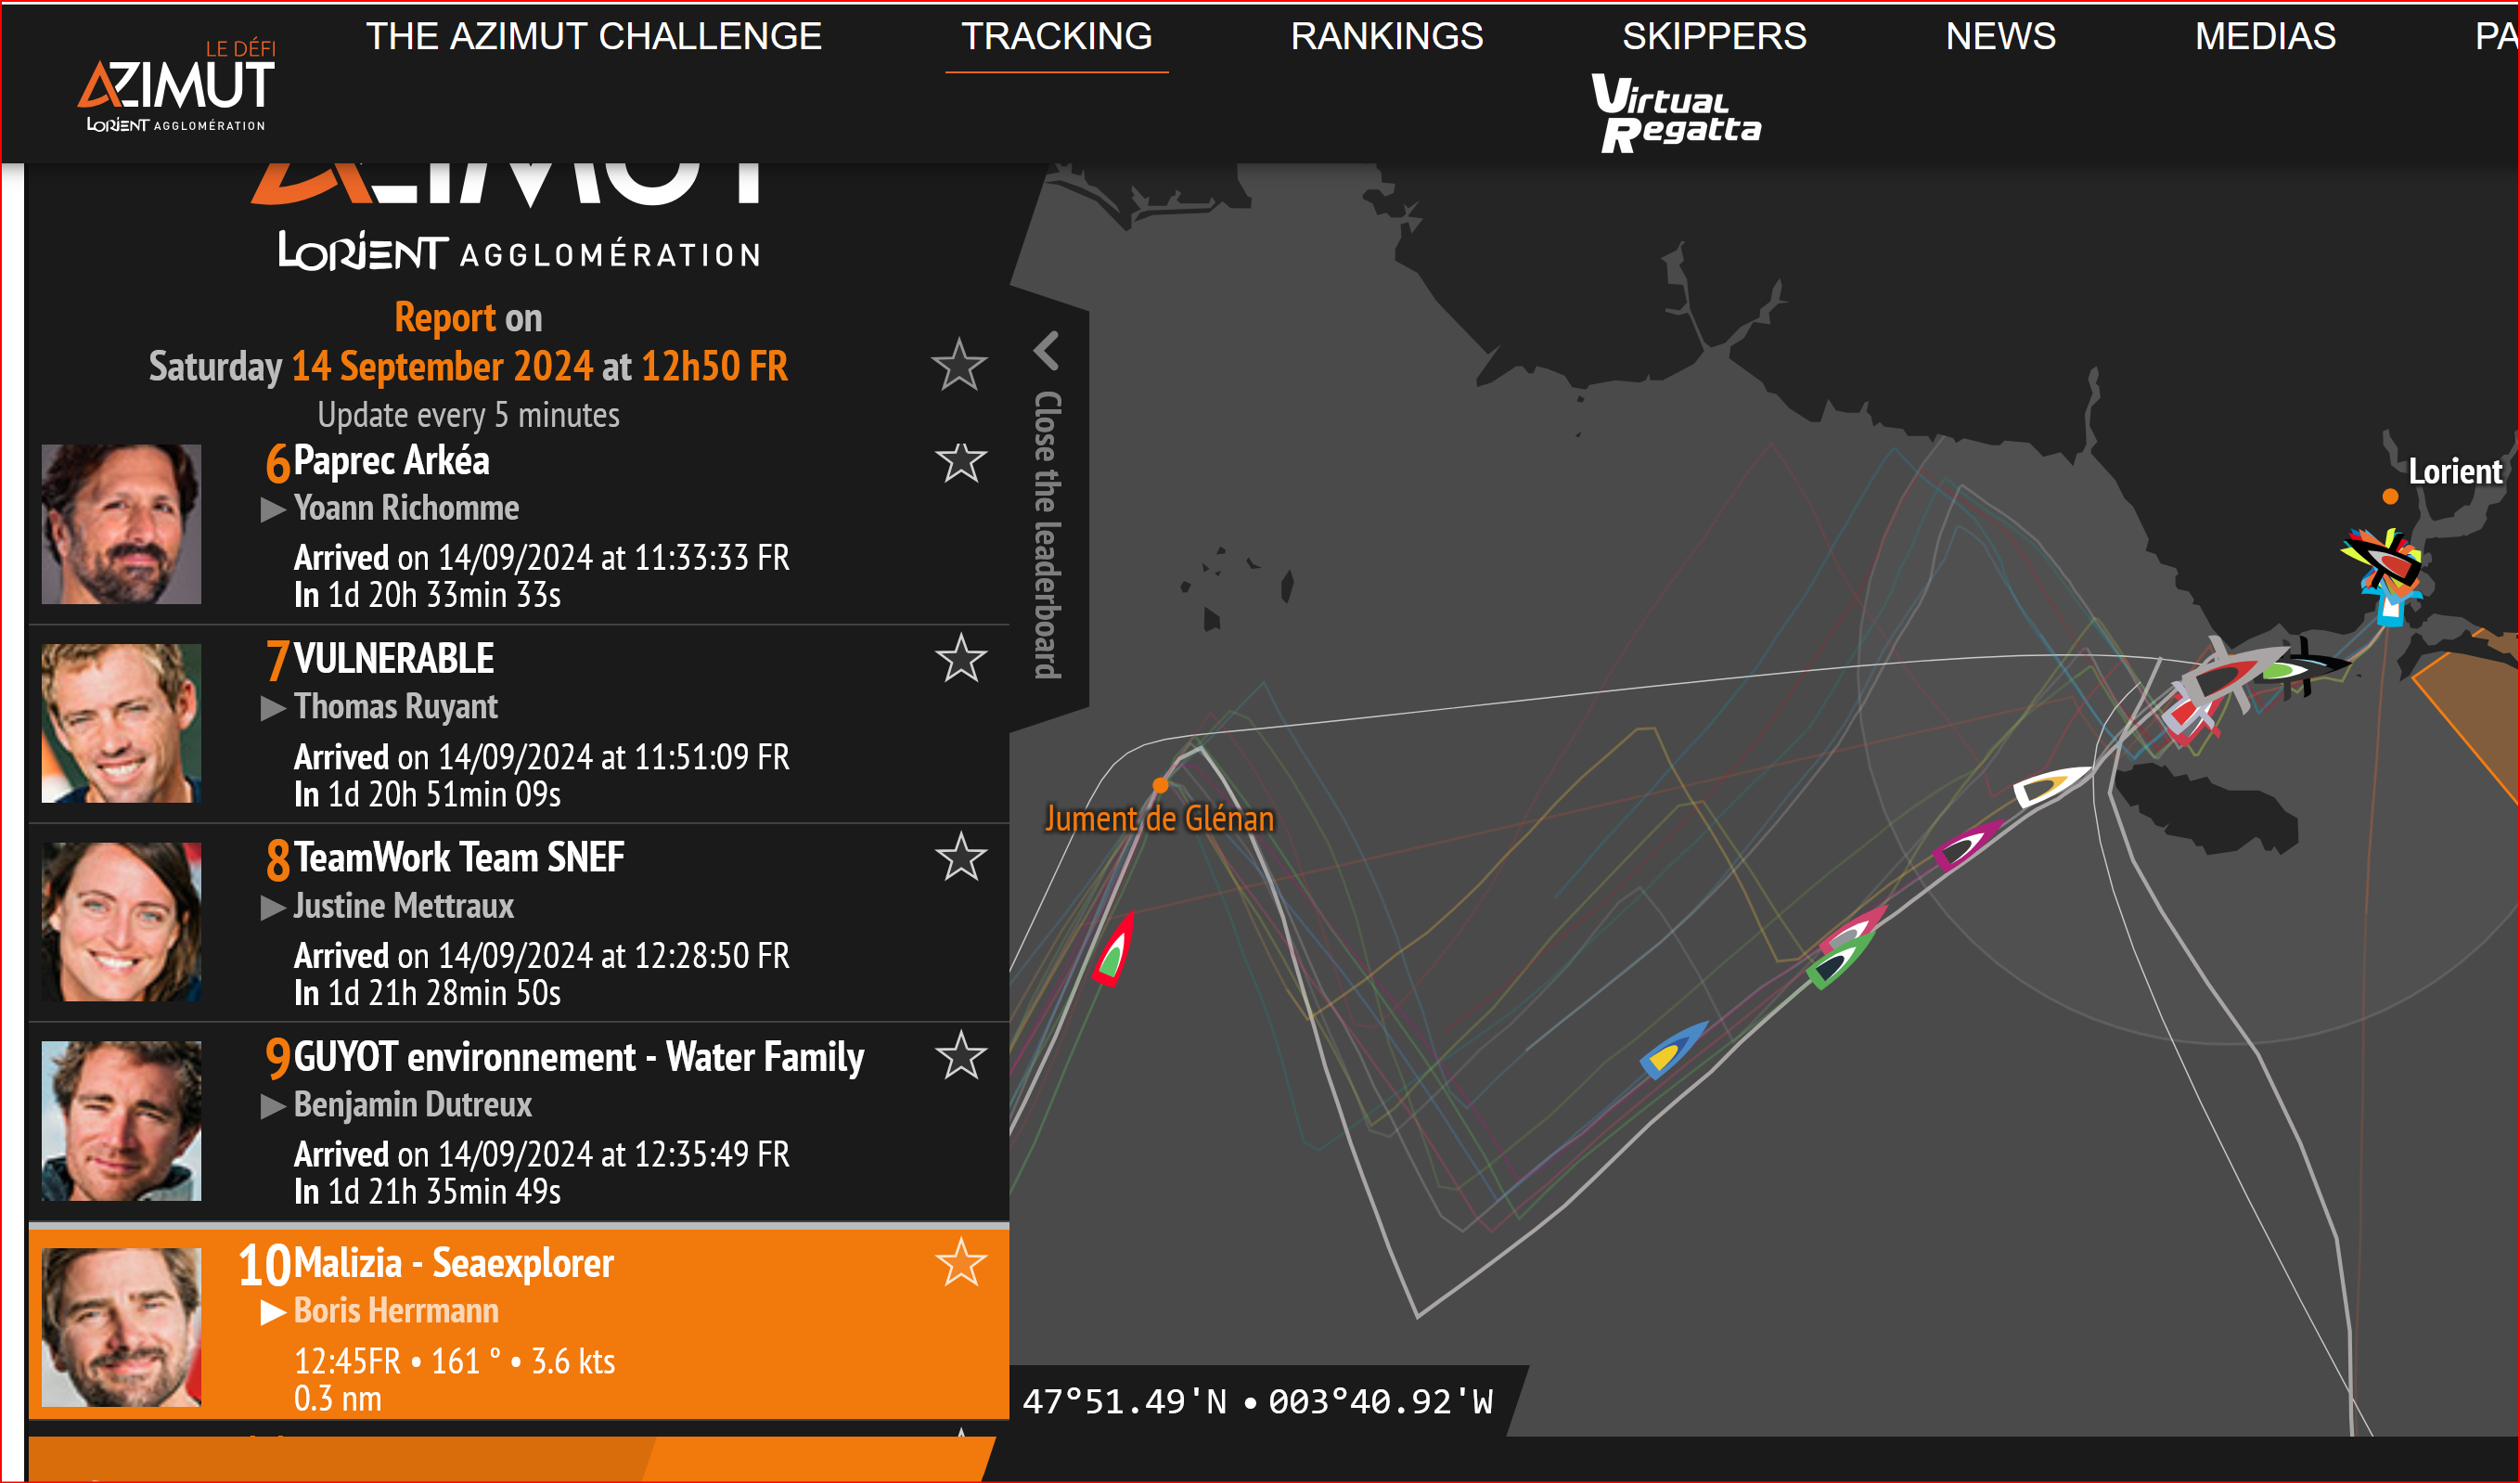Open Justine Mettraux portrait photo

coord(121,922)
